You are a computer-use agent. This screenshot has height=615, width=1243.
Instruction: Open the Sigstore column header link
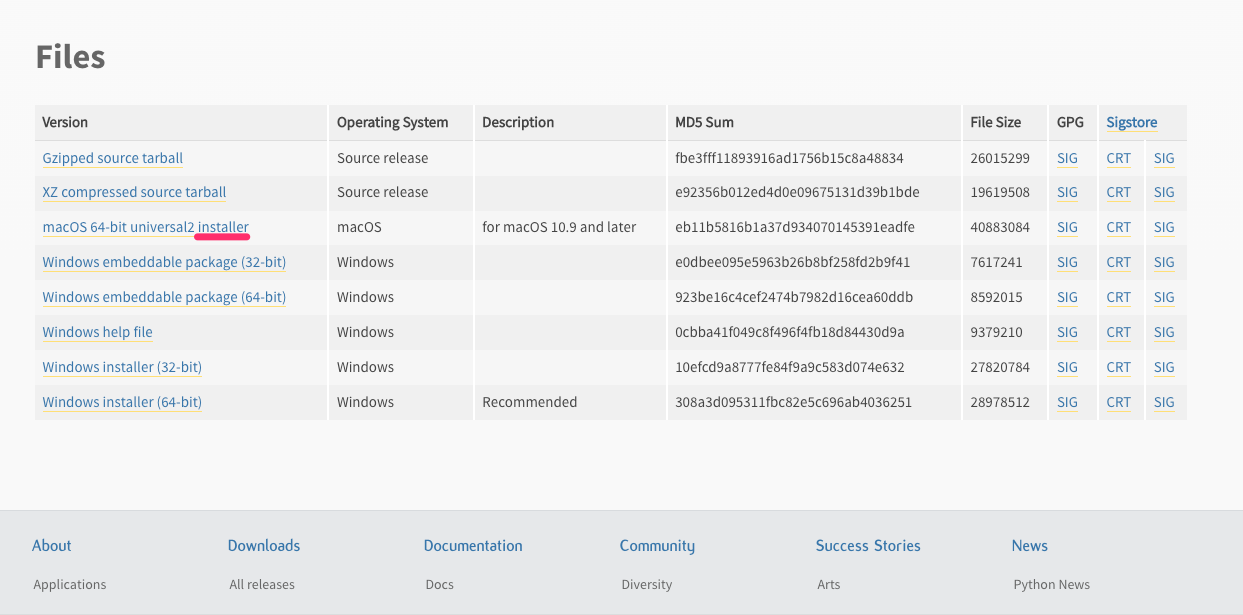click(1132, 122)
